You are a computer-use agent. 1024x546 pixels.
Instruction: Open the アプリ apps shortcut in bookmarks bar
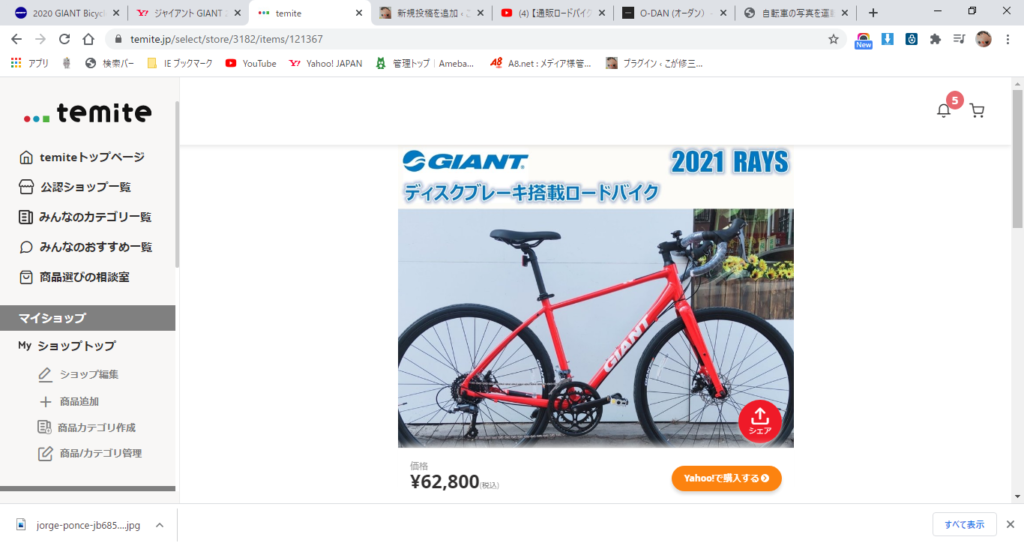[x=30, y=63]
